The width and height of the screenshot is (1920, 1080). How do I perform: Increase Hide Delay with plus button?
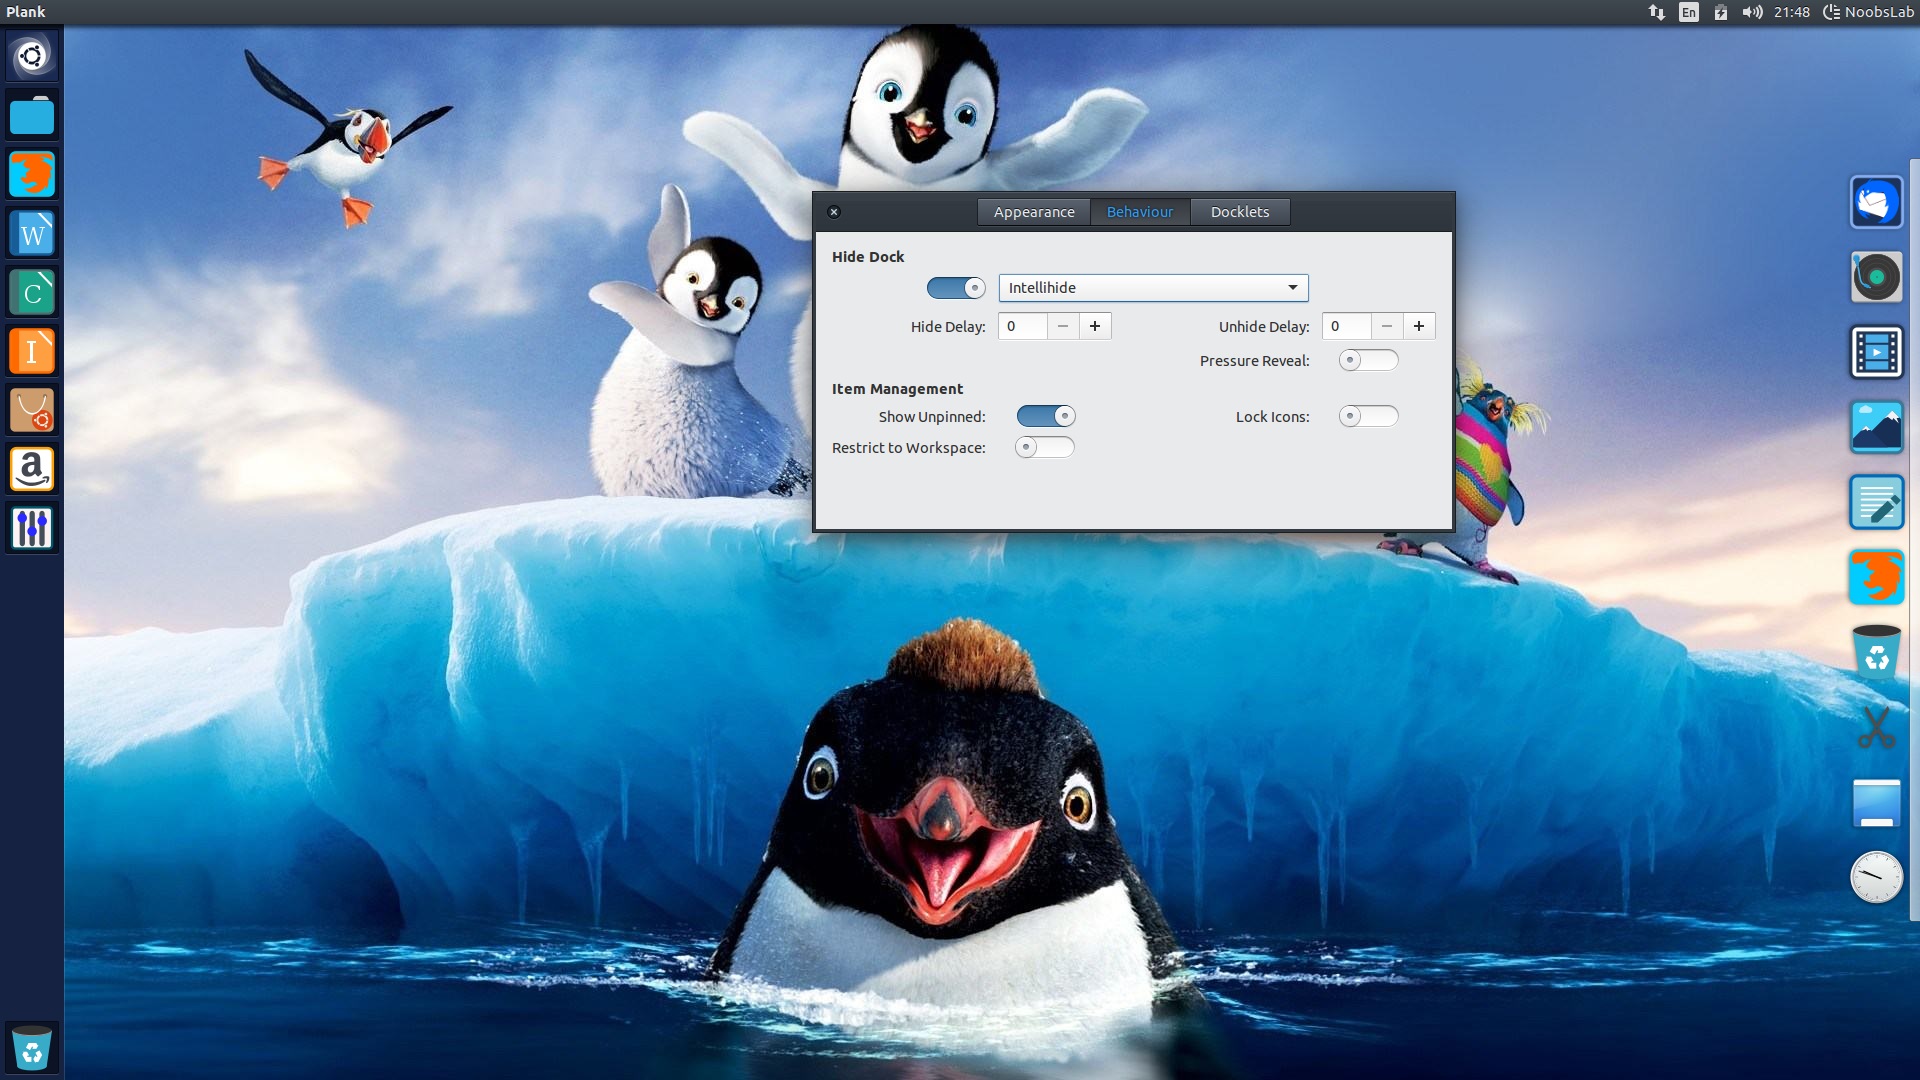[1095, 326]
